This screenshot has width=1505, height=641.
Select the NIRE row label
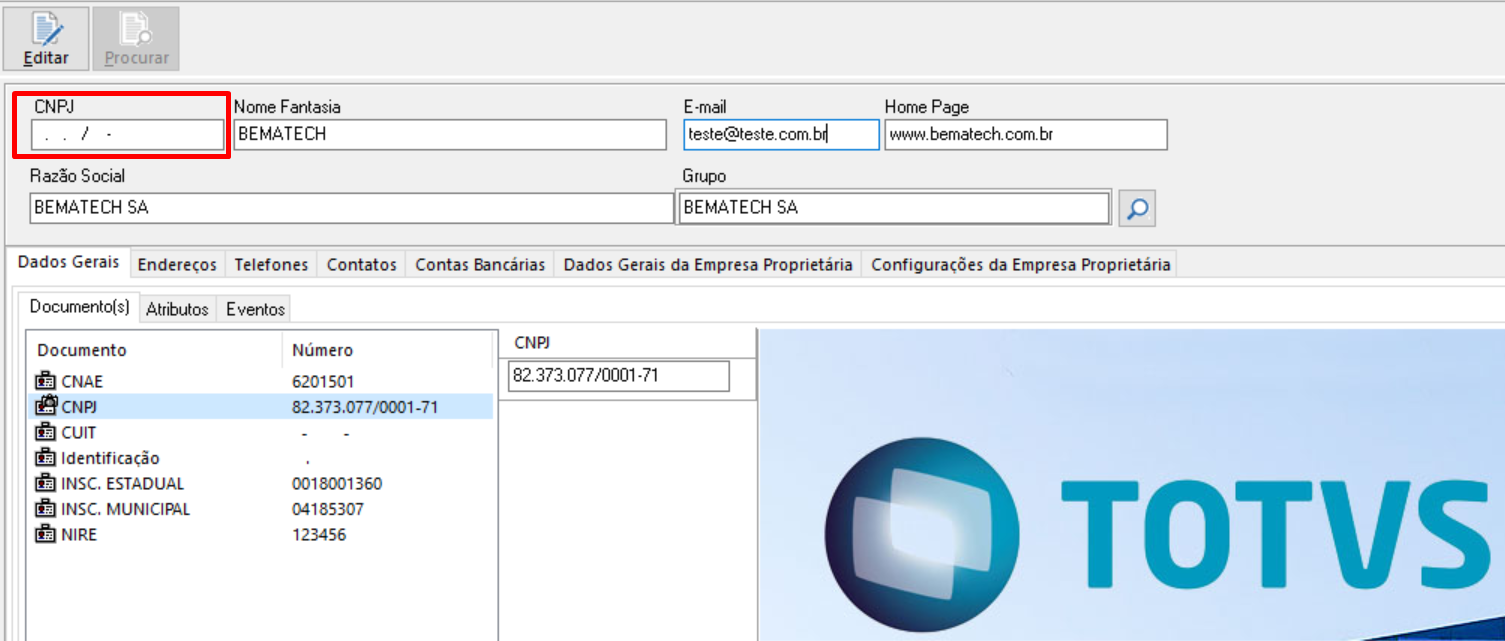(79, 535)
